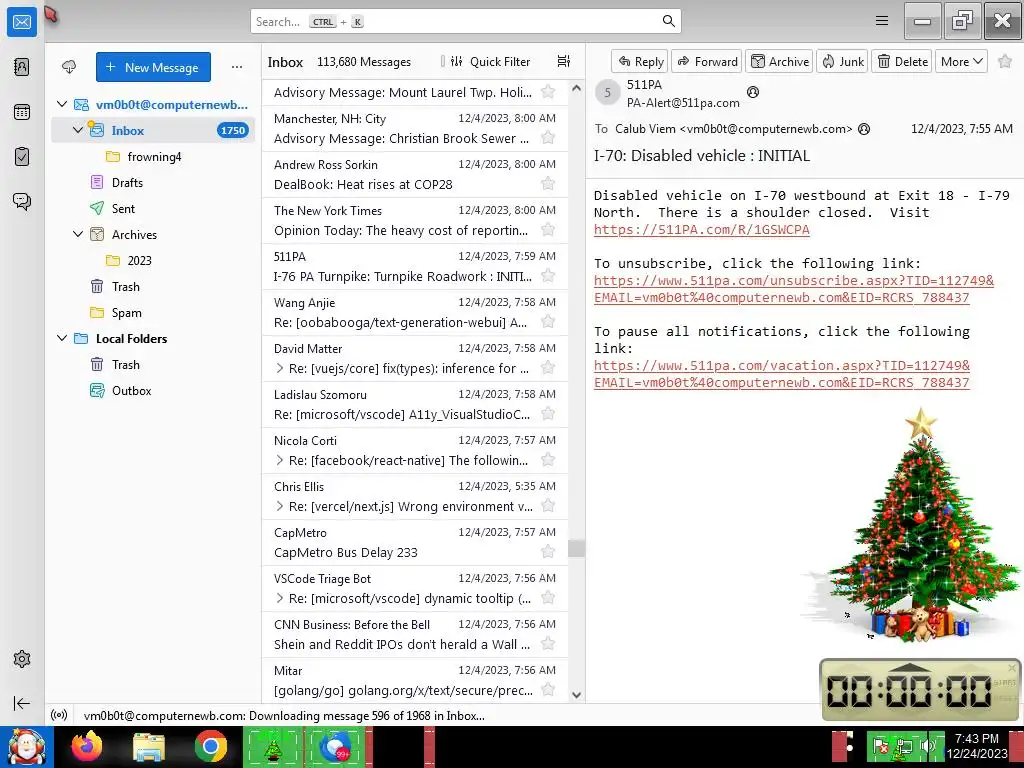Star the Christian Brook Sewer advisory message

pos(548,138)
